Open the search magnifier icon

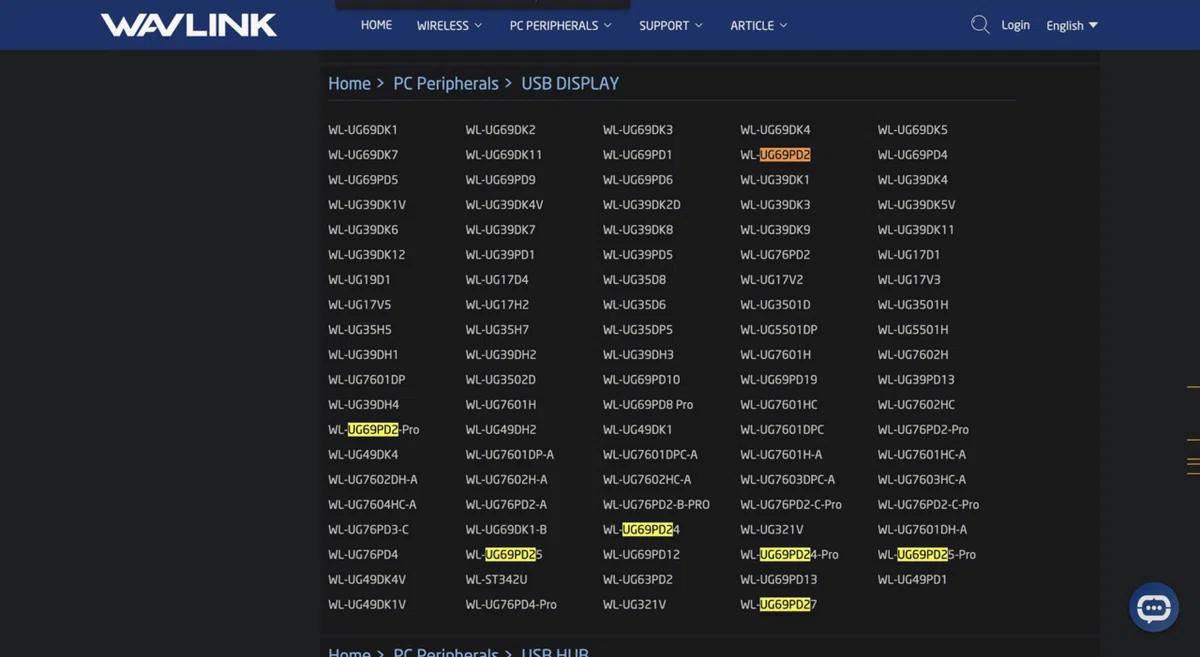coord(980,25)
